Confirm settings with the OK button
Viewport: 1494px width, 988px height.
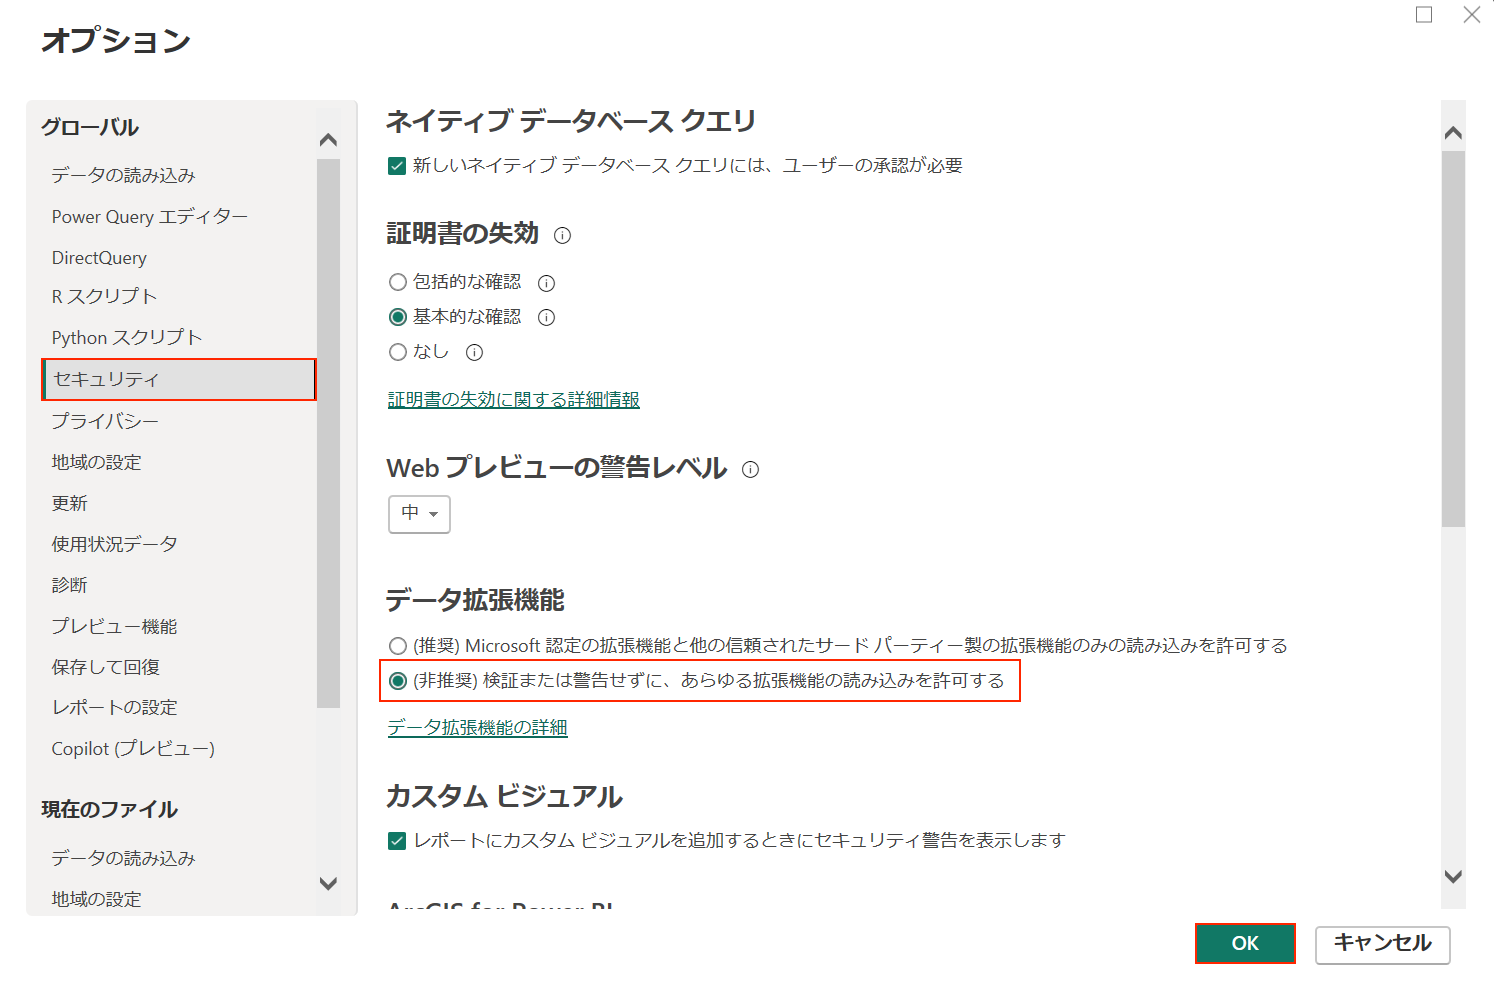click(x=1244, y=944)
